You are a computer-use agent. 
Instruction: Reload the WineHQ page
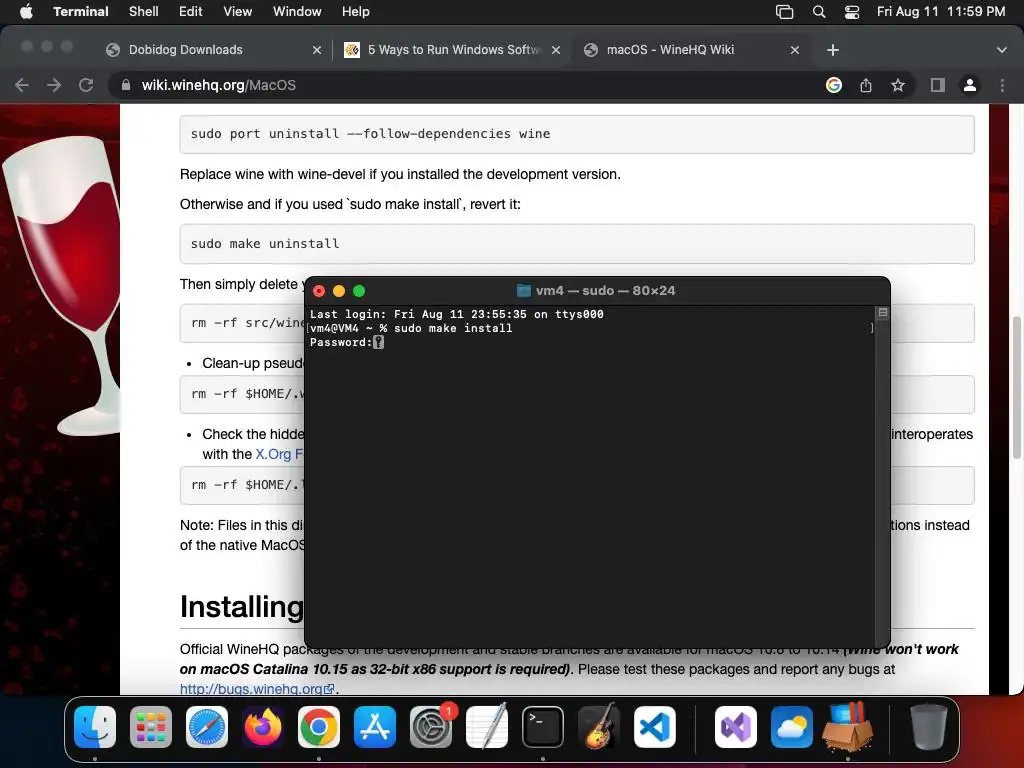click(x=86, y=85)
